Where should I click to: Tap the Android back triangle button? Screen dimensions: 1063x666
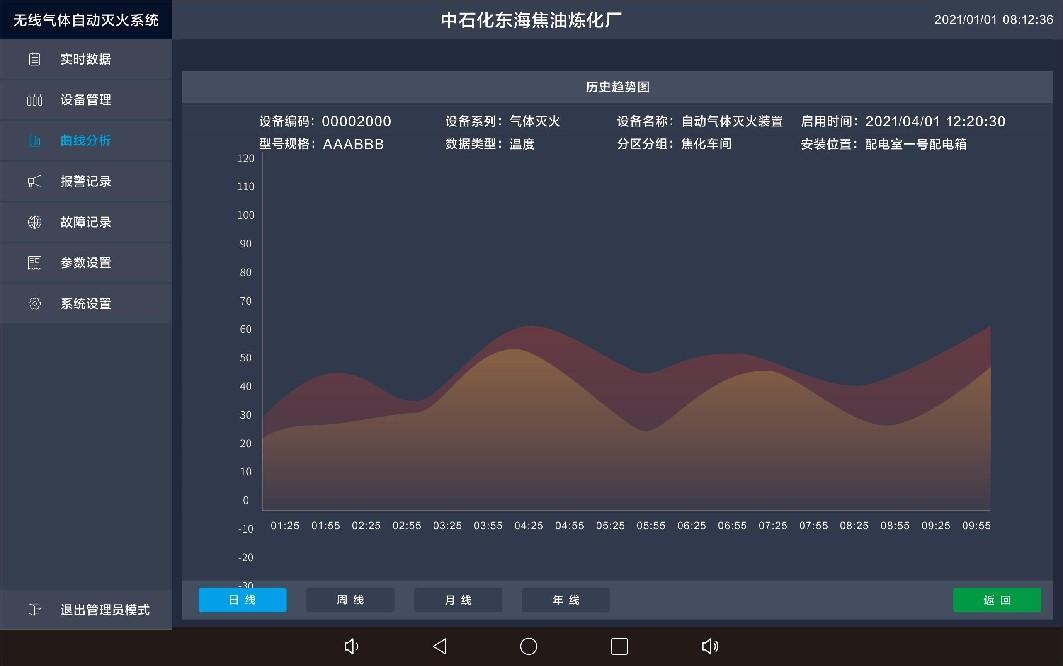point(439,646)
